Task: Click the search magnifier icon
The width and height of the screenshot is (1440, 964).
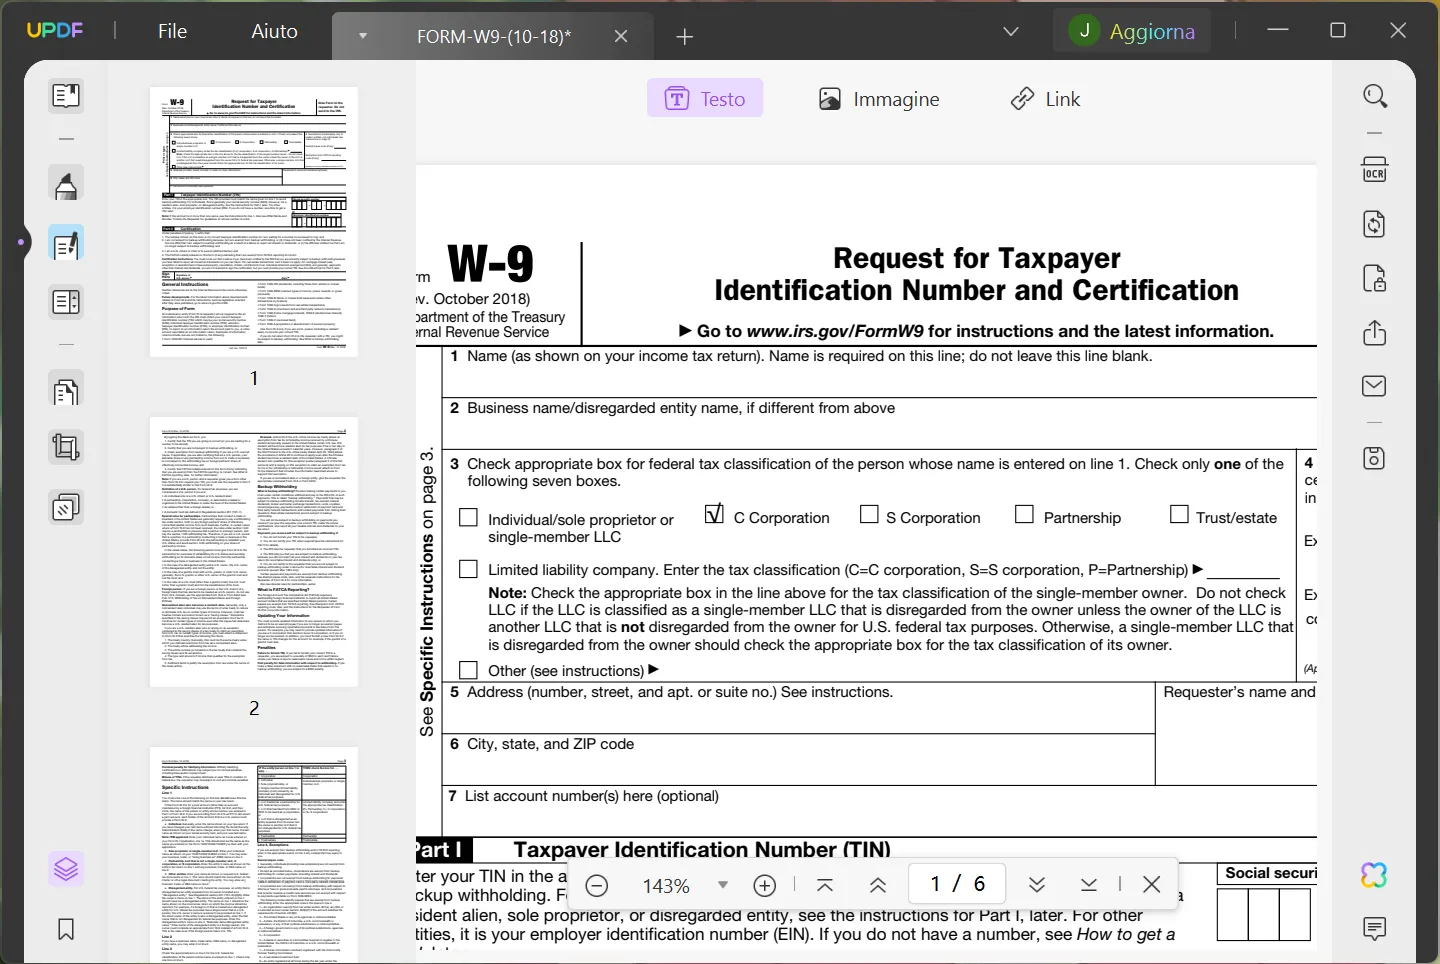Action: [1375, 96]
